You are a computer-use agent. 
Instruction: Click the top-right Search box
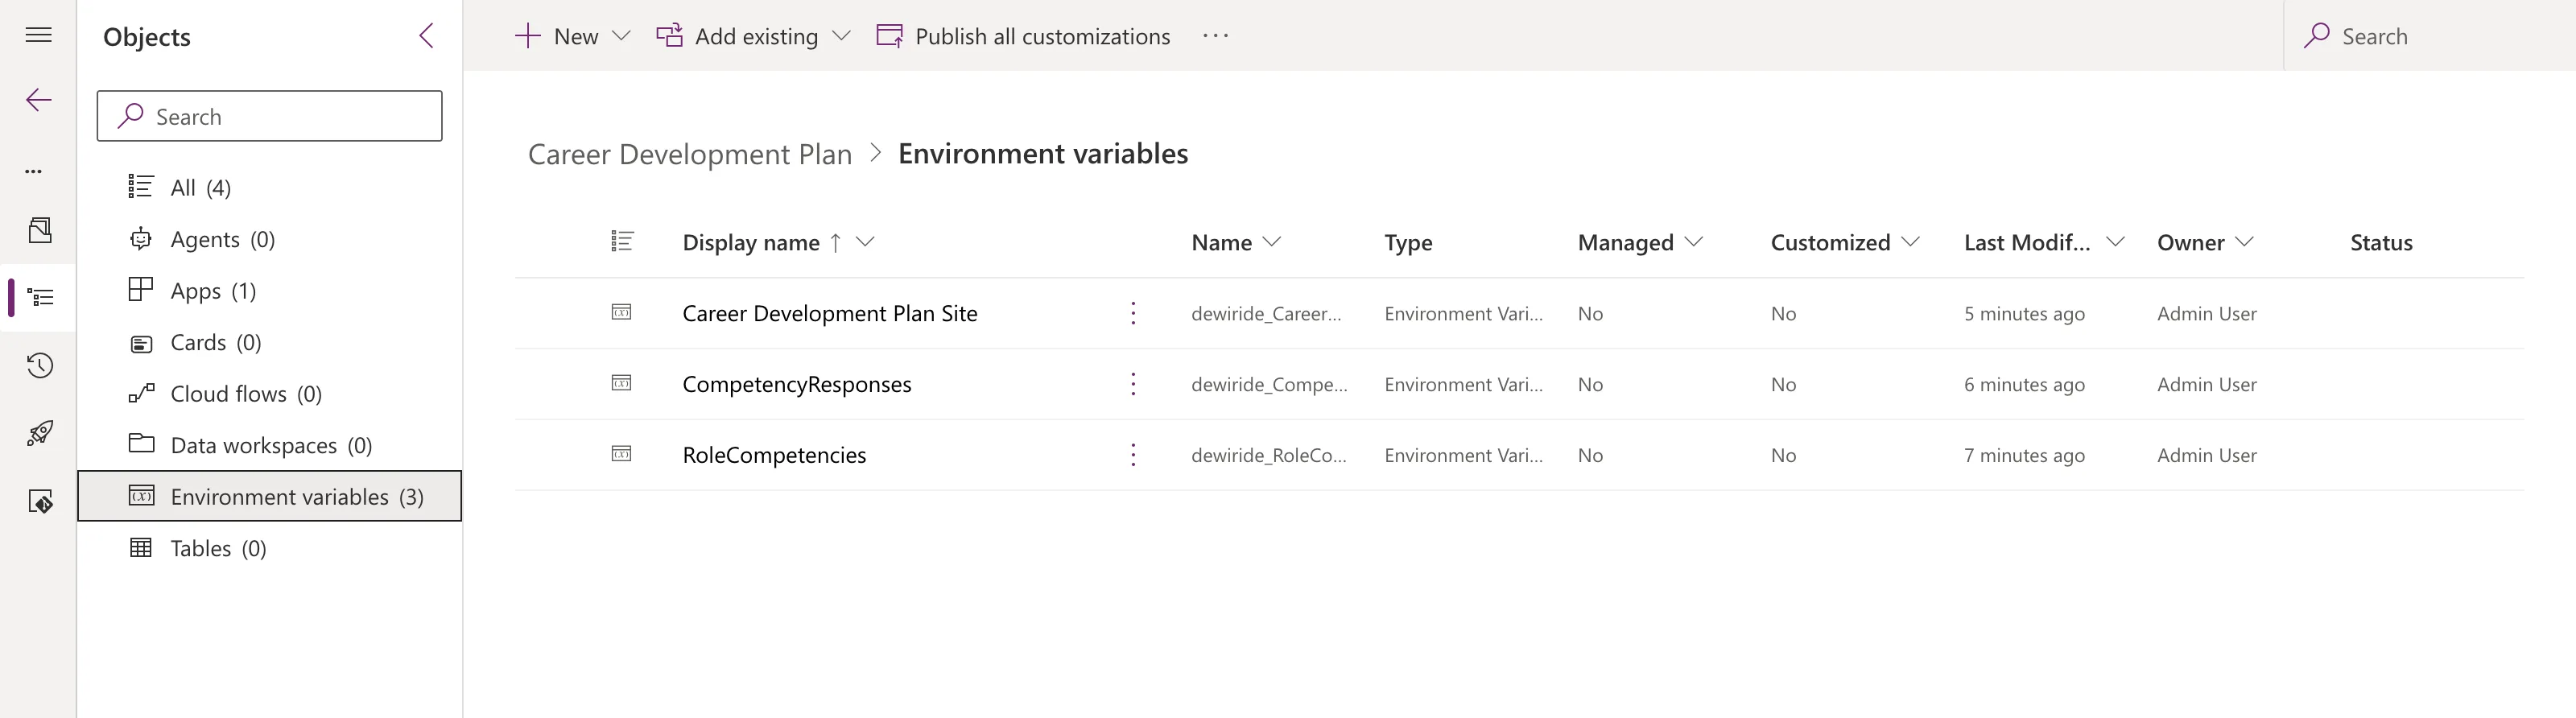tap(2430, 36)
